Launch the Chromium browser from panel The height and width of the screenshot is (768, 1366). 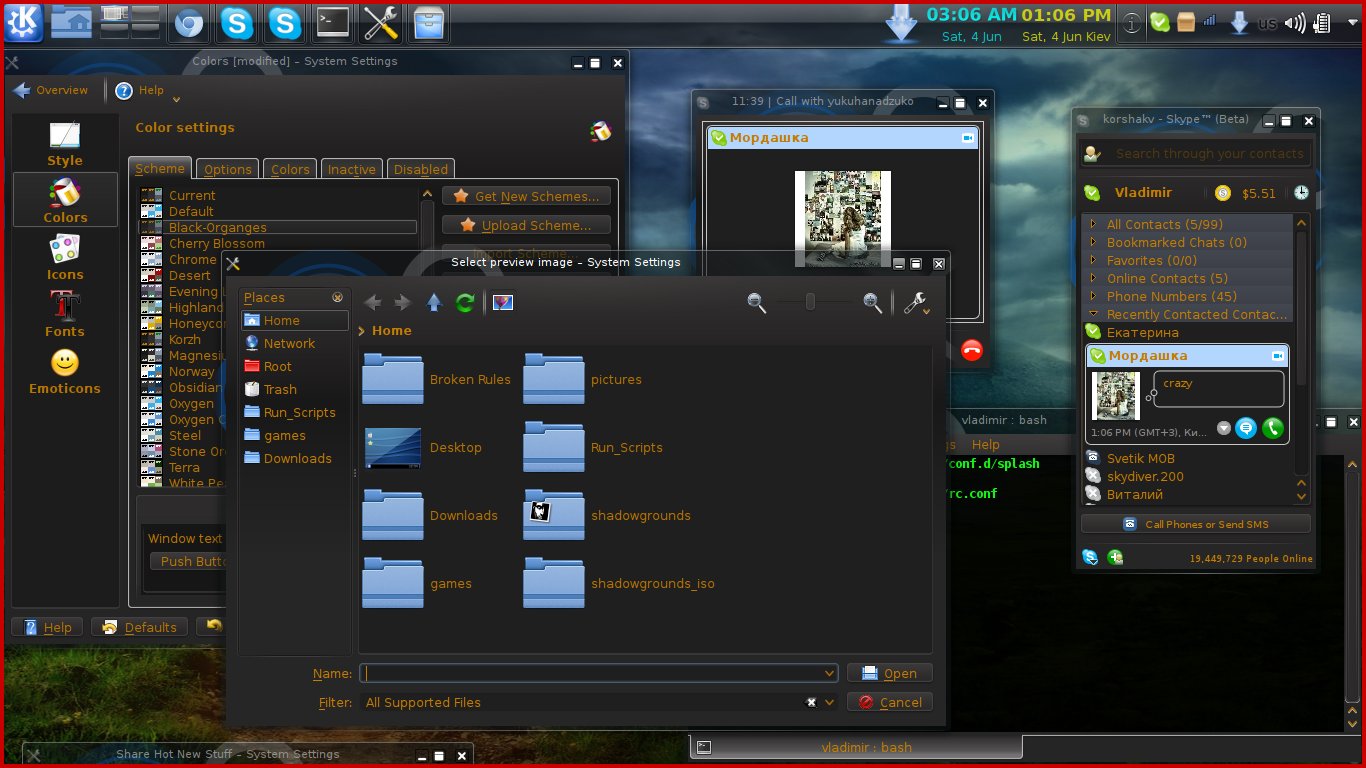click(x=187, y=23)
